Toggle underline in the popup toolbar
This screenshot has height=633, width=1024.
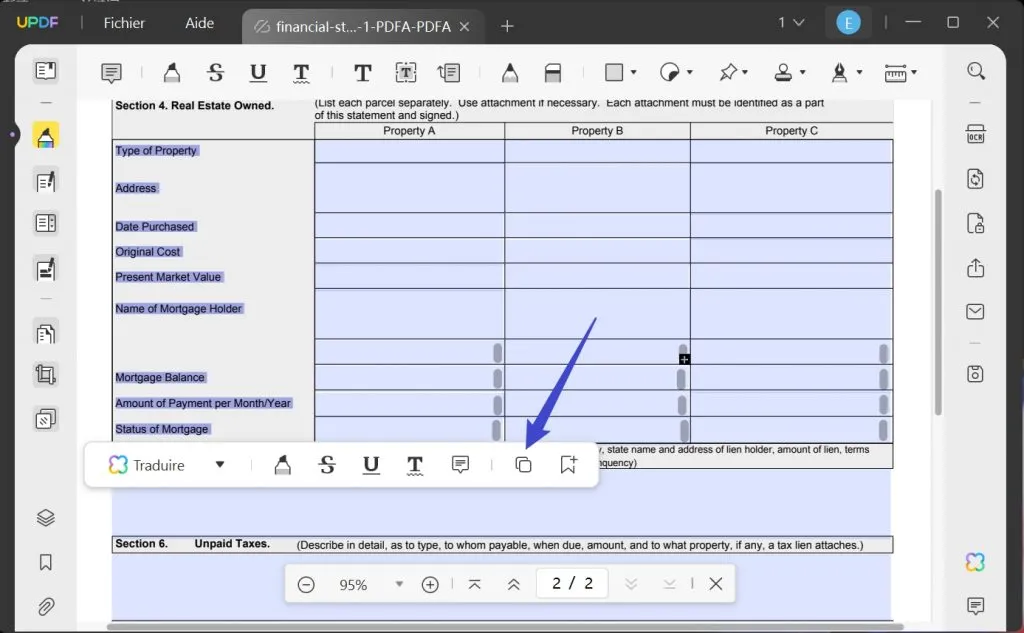(x=371, y=464)
